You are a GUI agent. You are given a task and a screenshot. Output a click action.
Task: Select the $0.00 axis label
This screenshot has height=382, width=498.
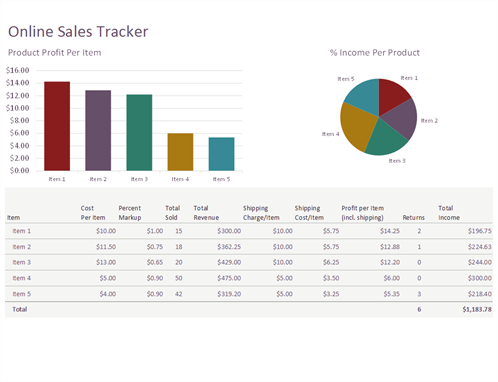click(19, 171)
